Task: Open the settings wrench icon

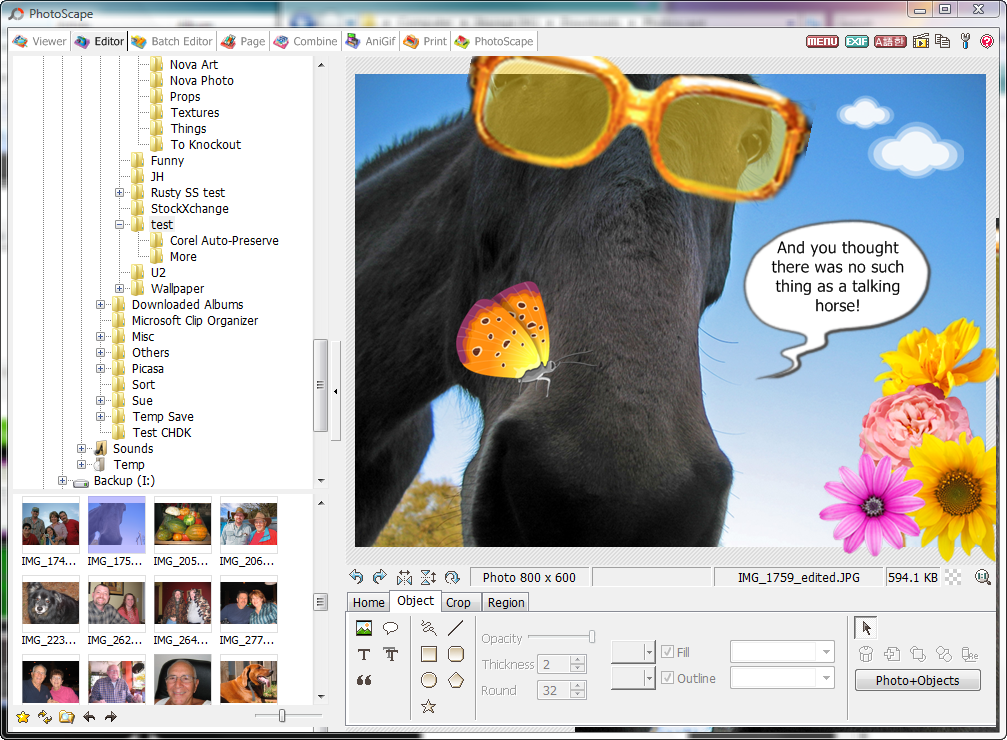Action: [965, 41]
